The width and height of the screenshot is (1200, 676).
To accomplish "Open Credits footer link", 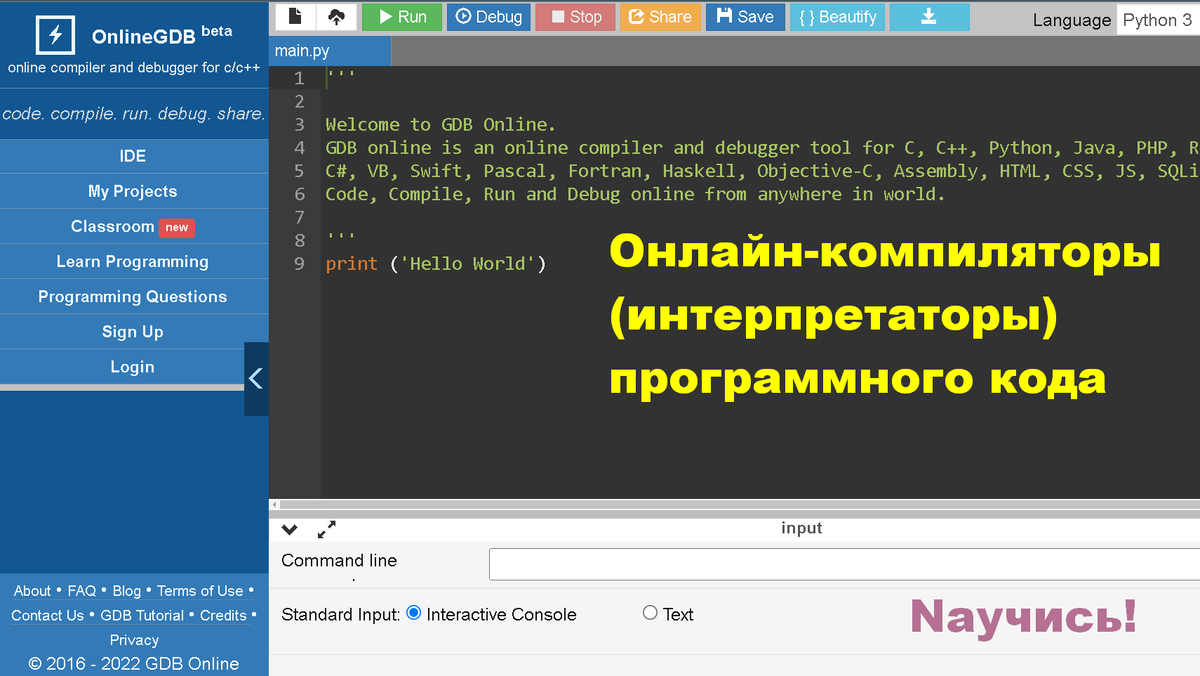I will (224, 615).
